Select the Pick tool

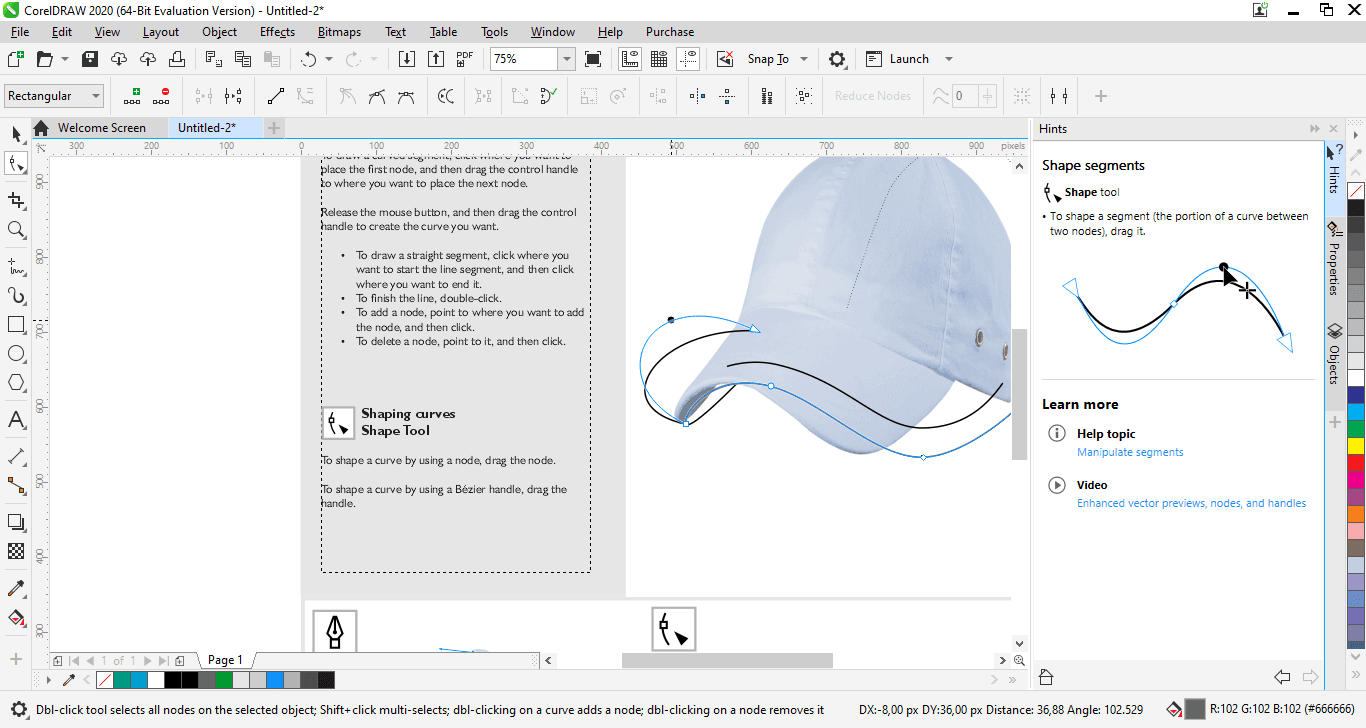tap(15, 133)
